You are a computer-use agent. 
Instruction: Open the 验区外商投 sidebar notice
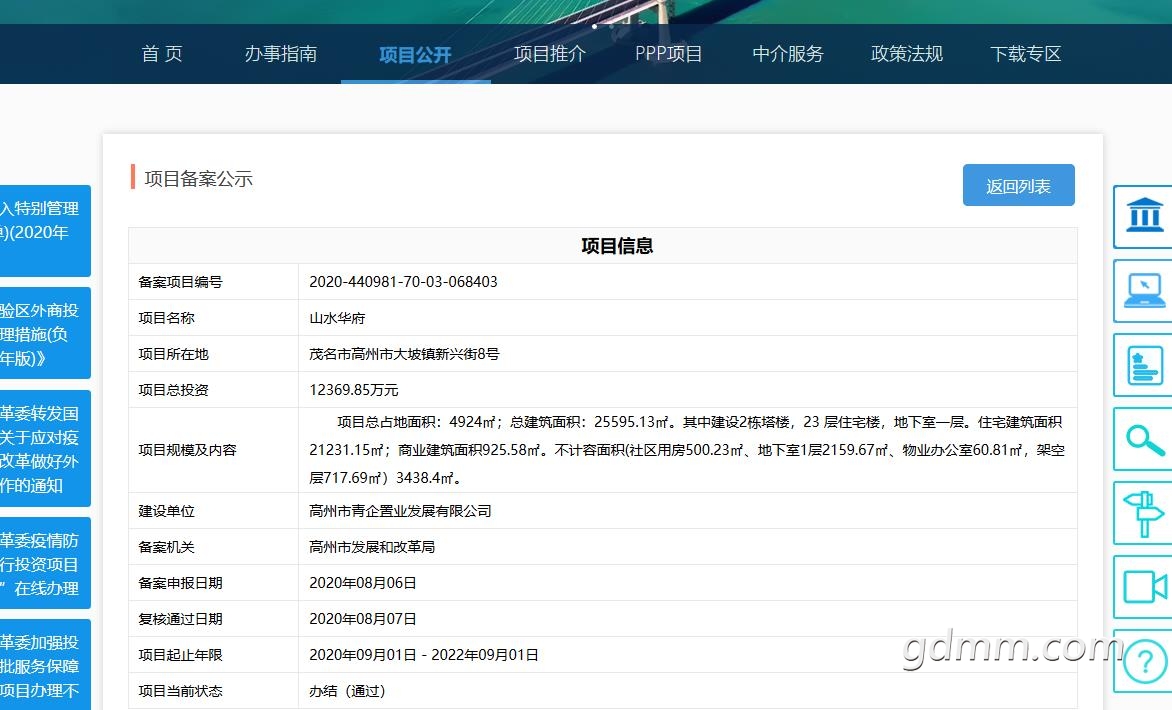click(45, 333)
